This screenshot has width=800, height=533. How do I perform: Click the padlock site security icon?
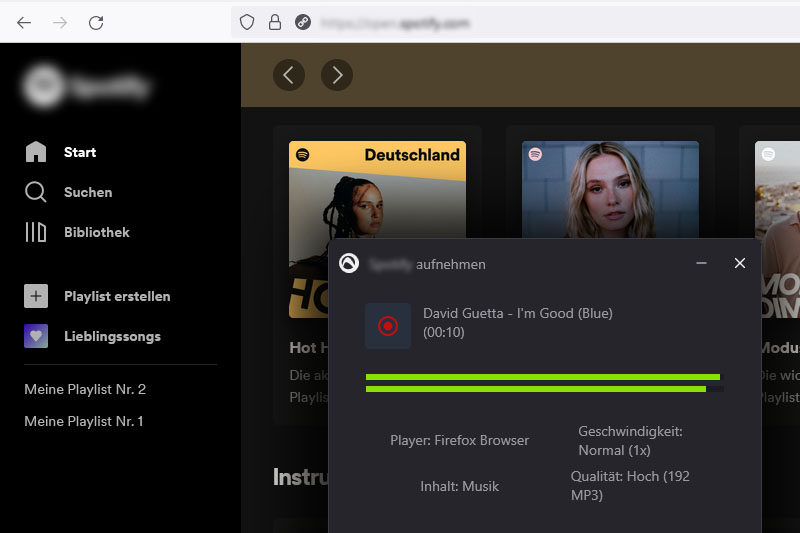275,22
